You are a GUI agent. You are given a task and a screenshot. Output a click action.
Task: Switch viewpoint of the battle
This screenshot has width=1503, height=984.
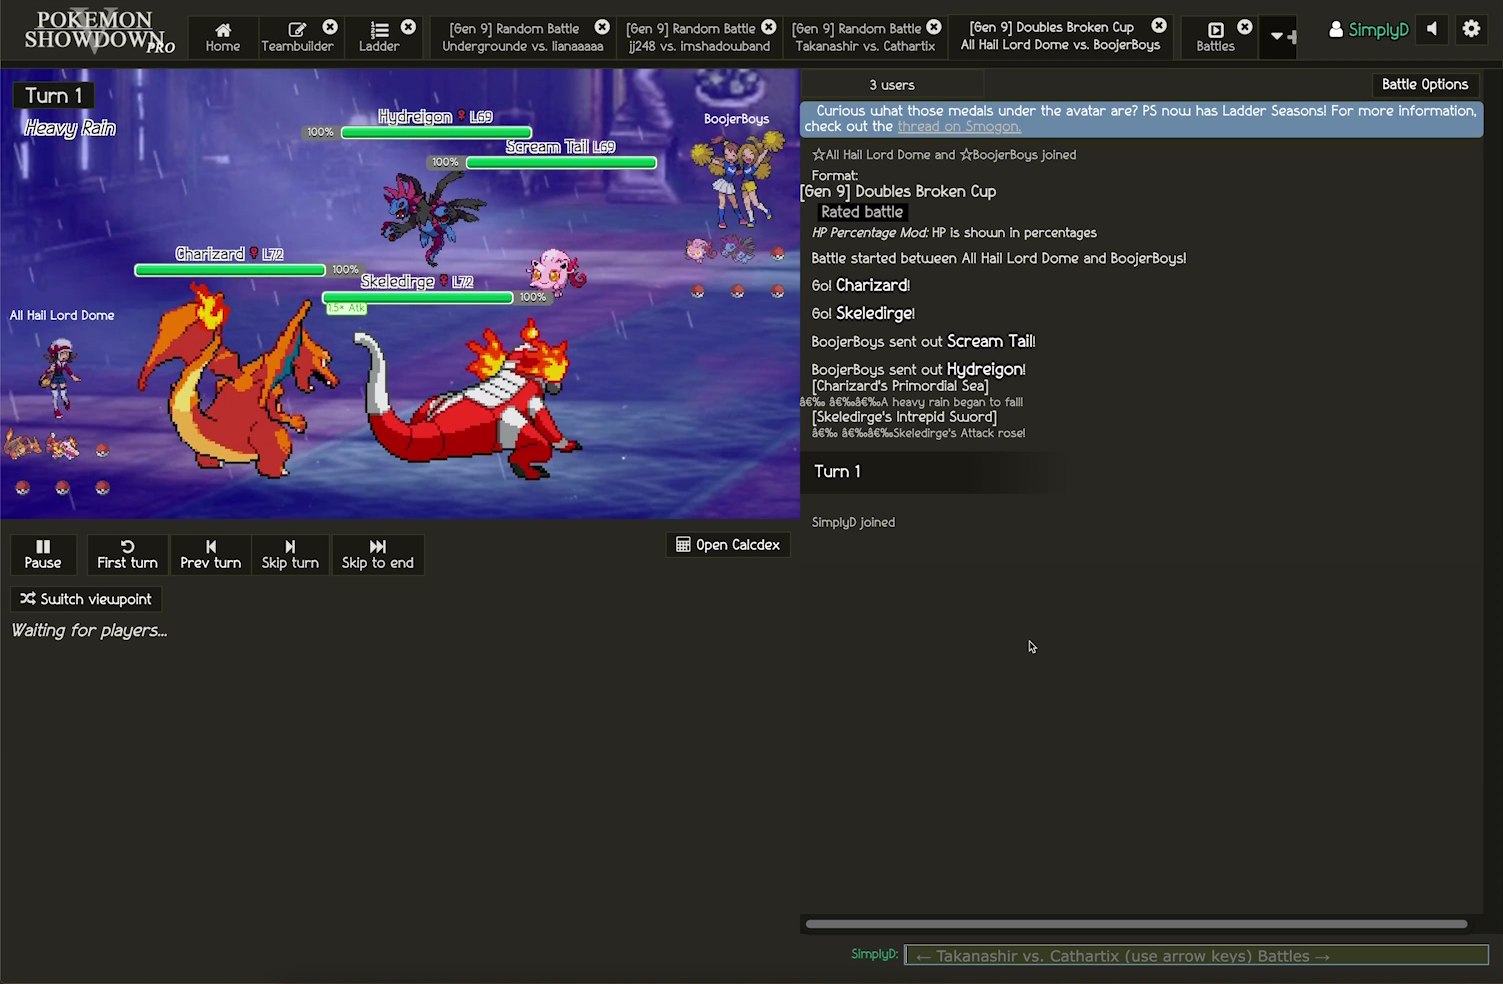(x=86, y=599)
